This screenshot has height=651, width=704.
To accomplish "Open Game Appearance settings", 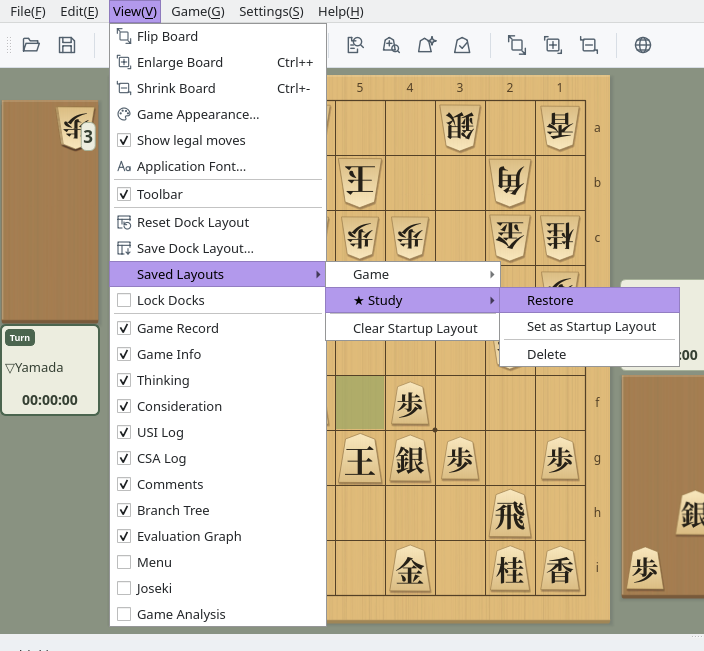I will coord(218,114).
